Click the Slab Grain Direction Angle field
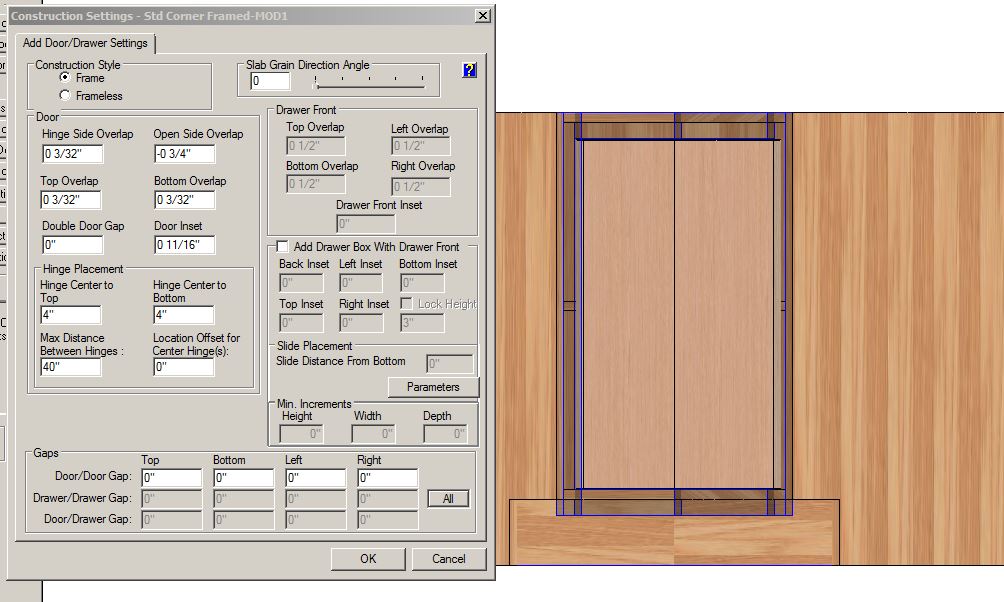Image resolution: width=1004 pixels, height=602 pixels. point(270,81)
